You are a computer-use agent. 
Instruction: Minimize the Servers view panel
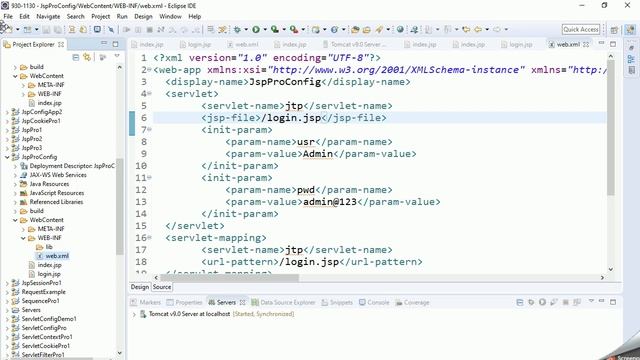pos(601,302)
